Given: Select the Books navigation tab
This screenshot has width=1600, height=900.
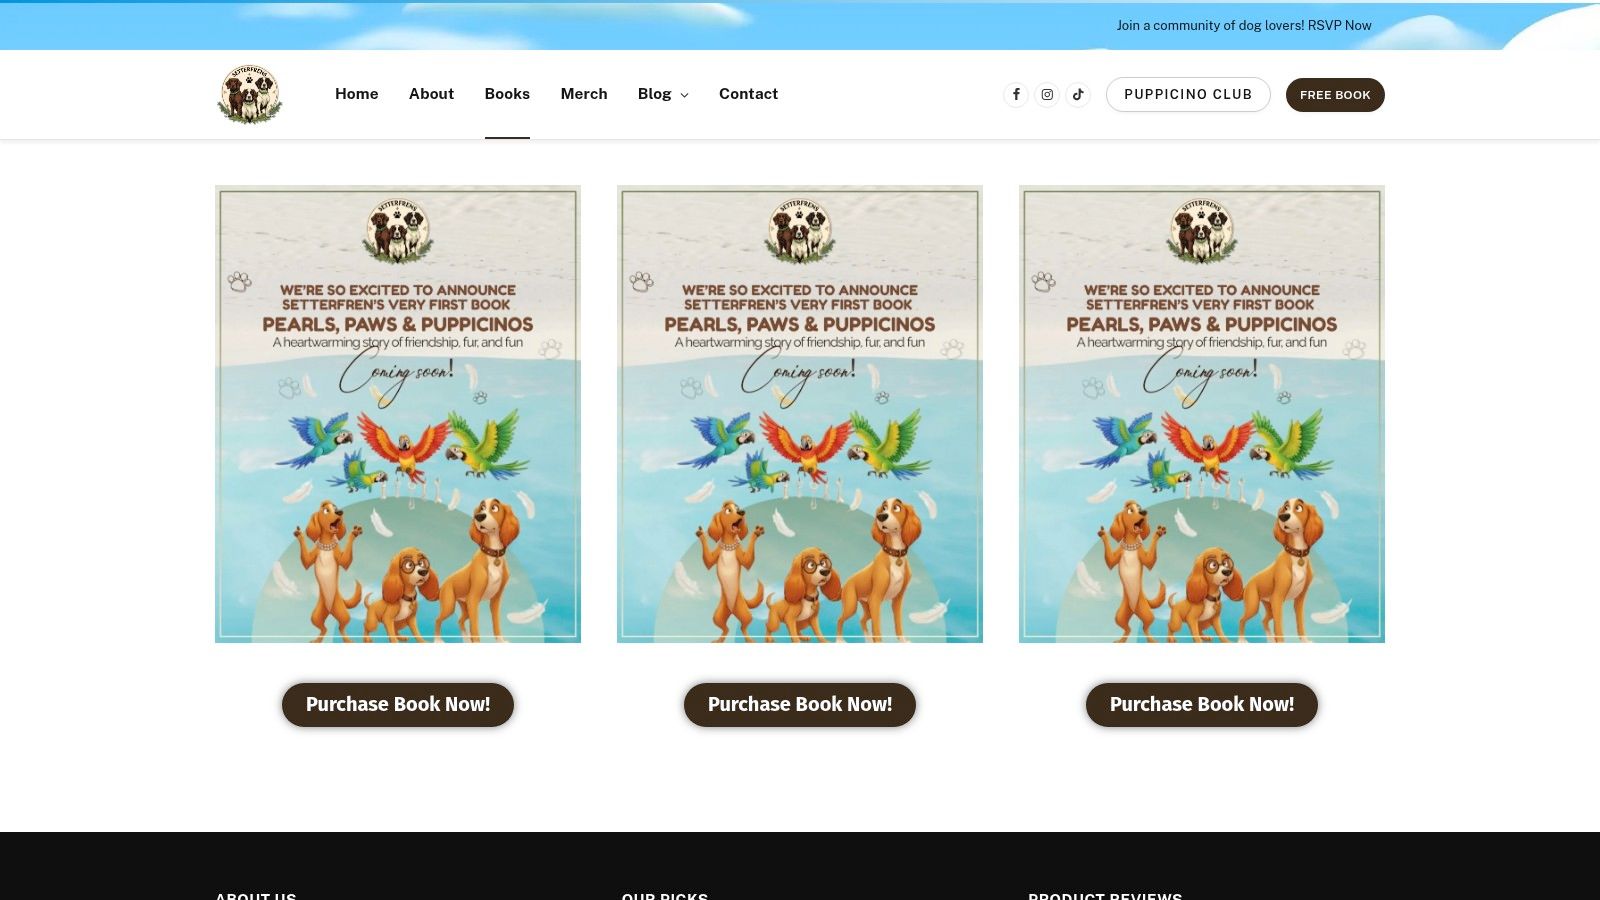Looking at the screenshot, I should [x=507, y=94].
